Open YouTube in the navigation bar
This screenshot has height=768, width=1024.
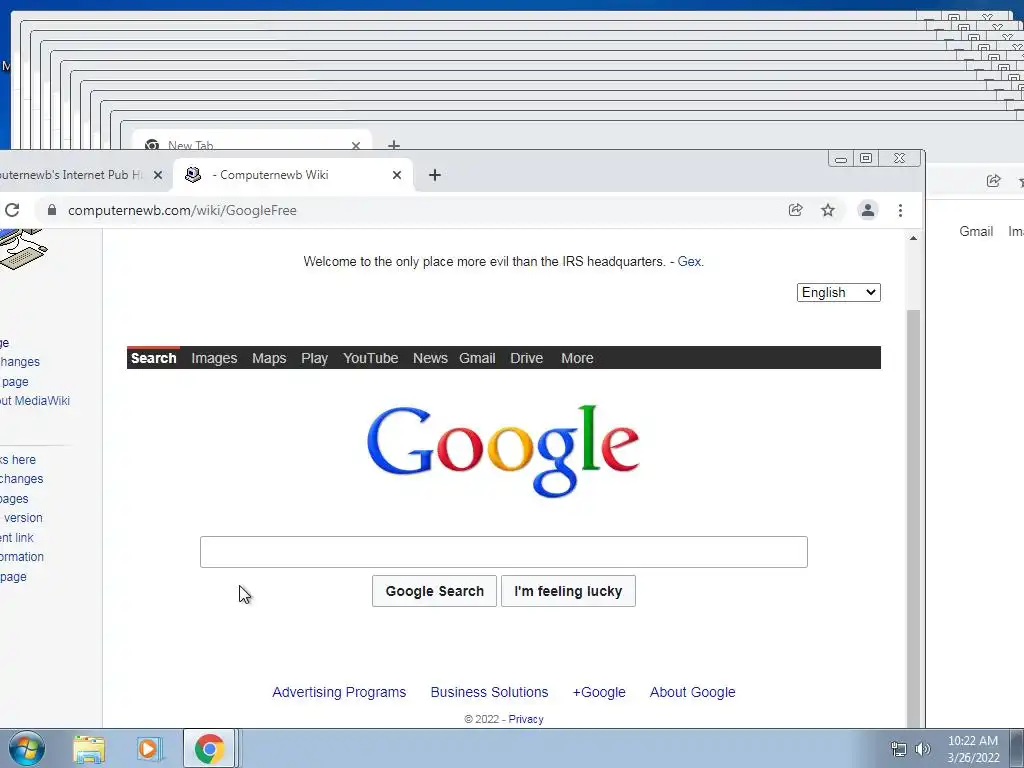point(370,358)
